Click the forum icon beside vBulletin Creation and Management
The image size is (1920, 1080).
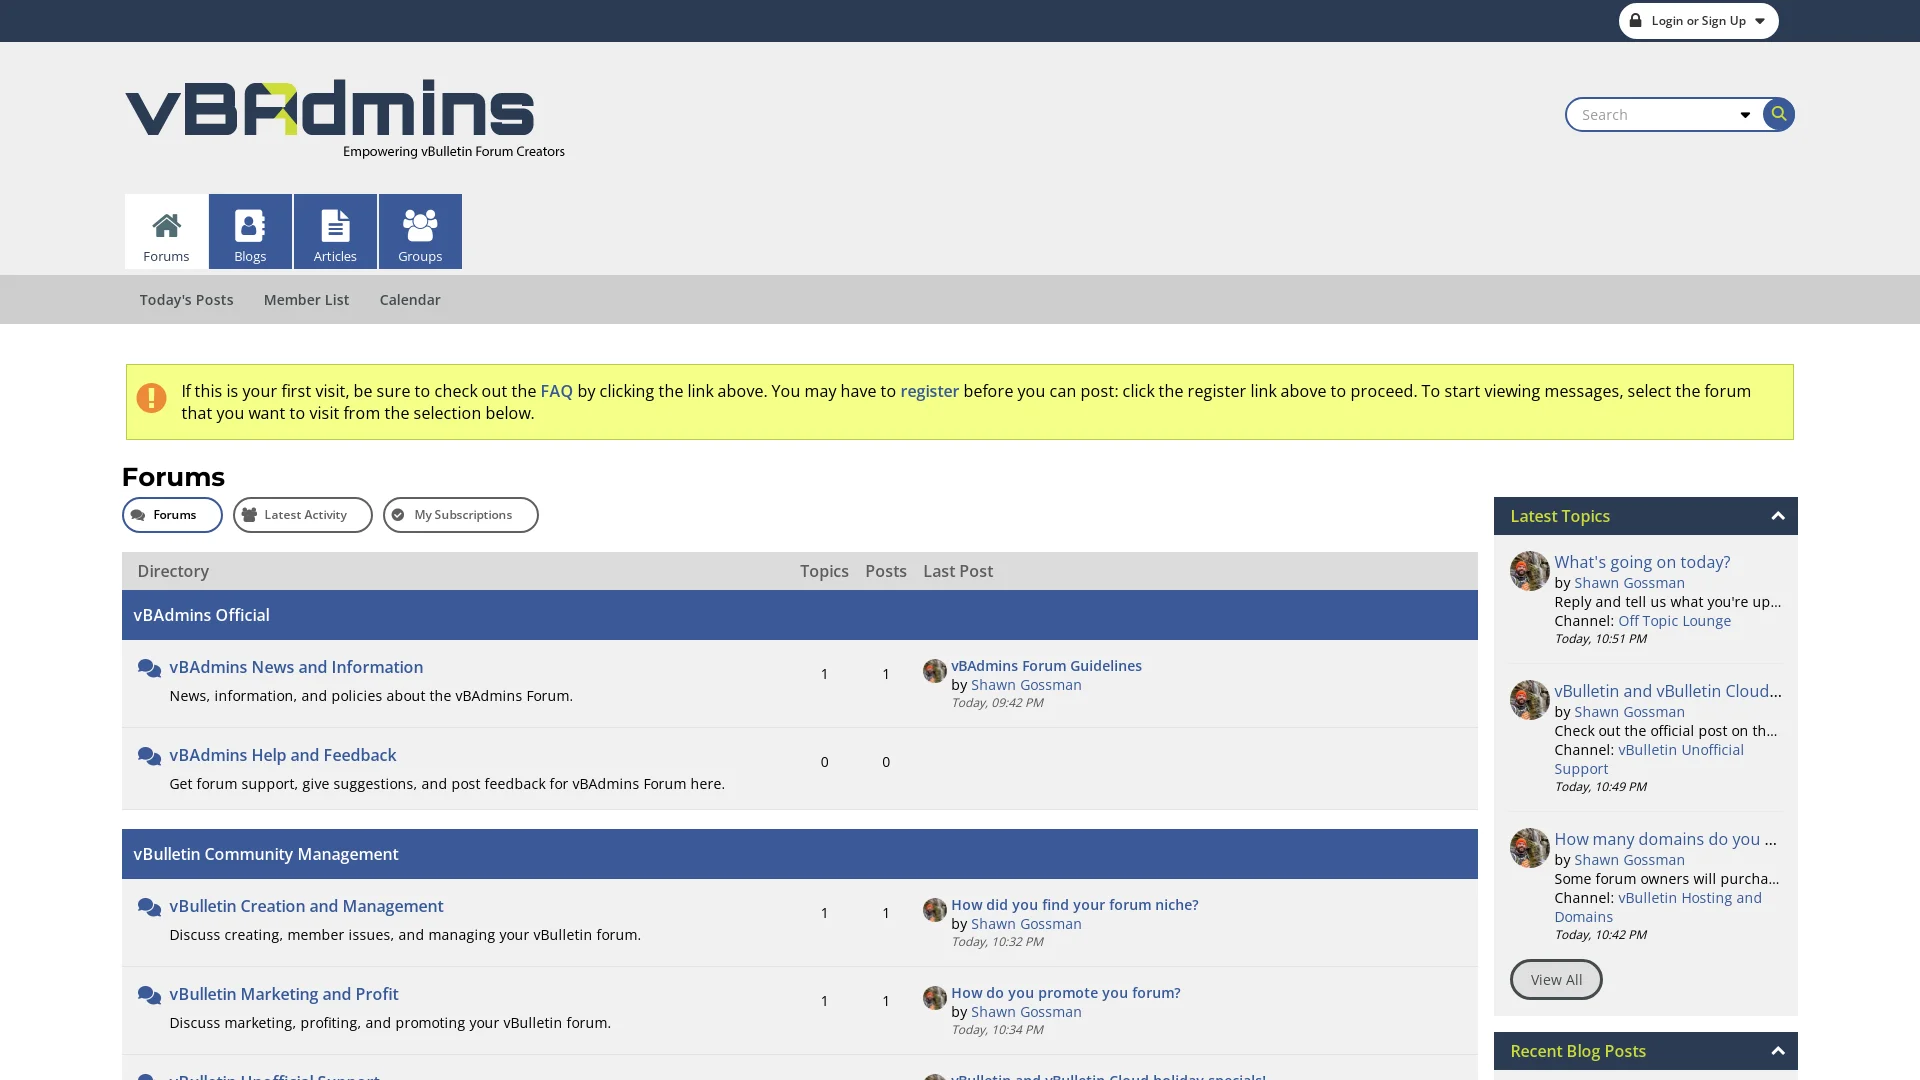click(x=149, y=907)
